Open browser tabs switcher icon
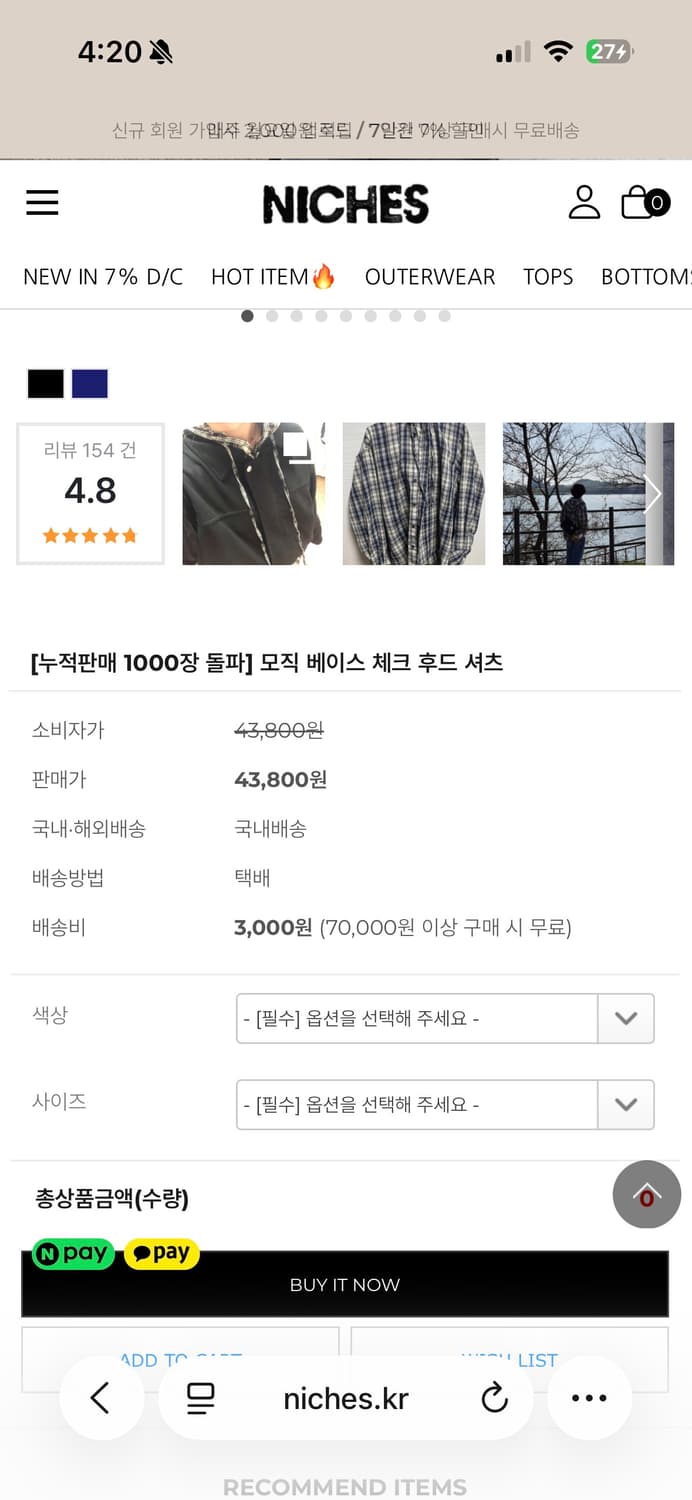 [x=200, y=1398]
